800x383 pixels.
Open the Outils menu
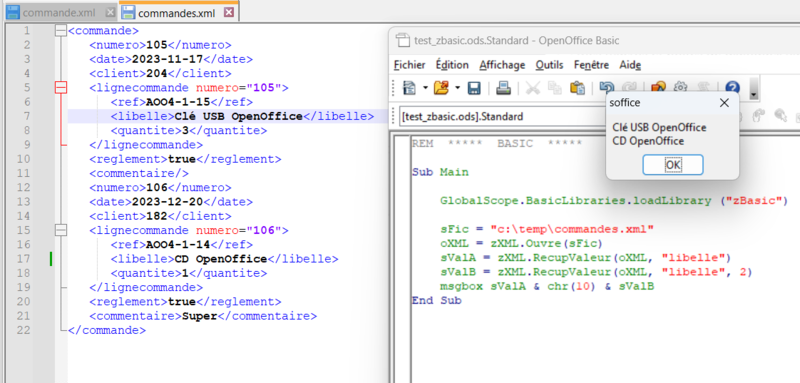(x=549, y=65)
